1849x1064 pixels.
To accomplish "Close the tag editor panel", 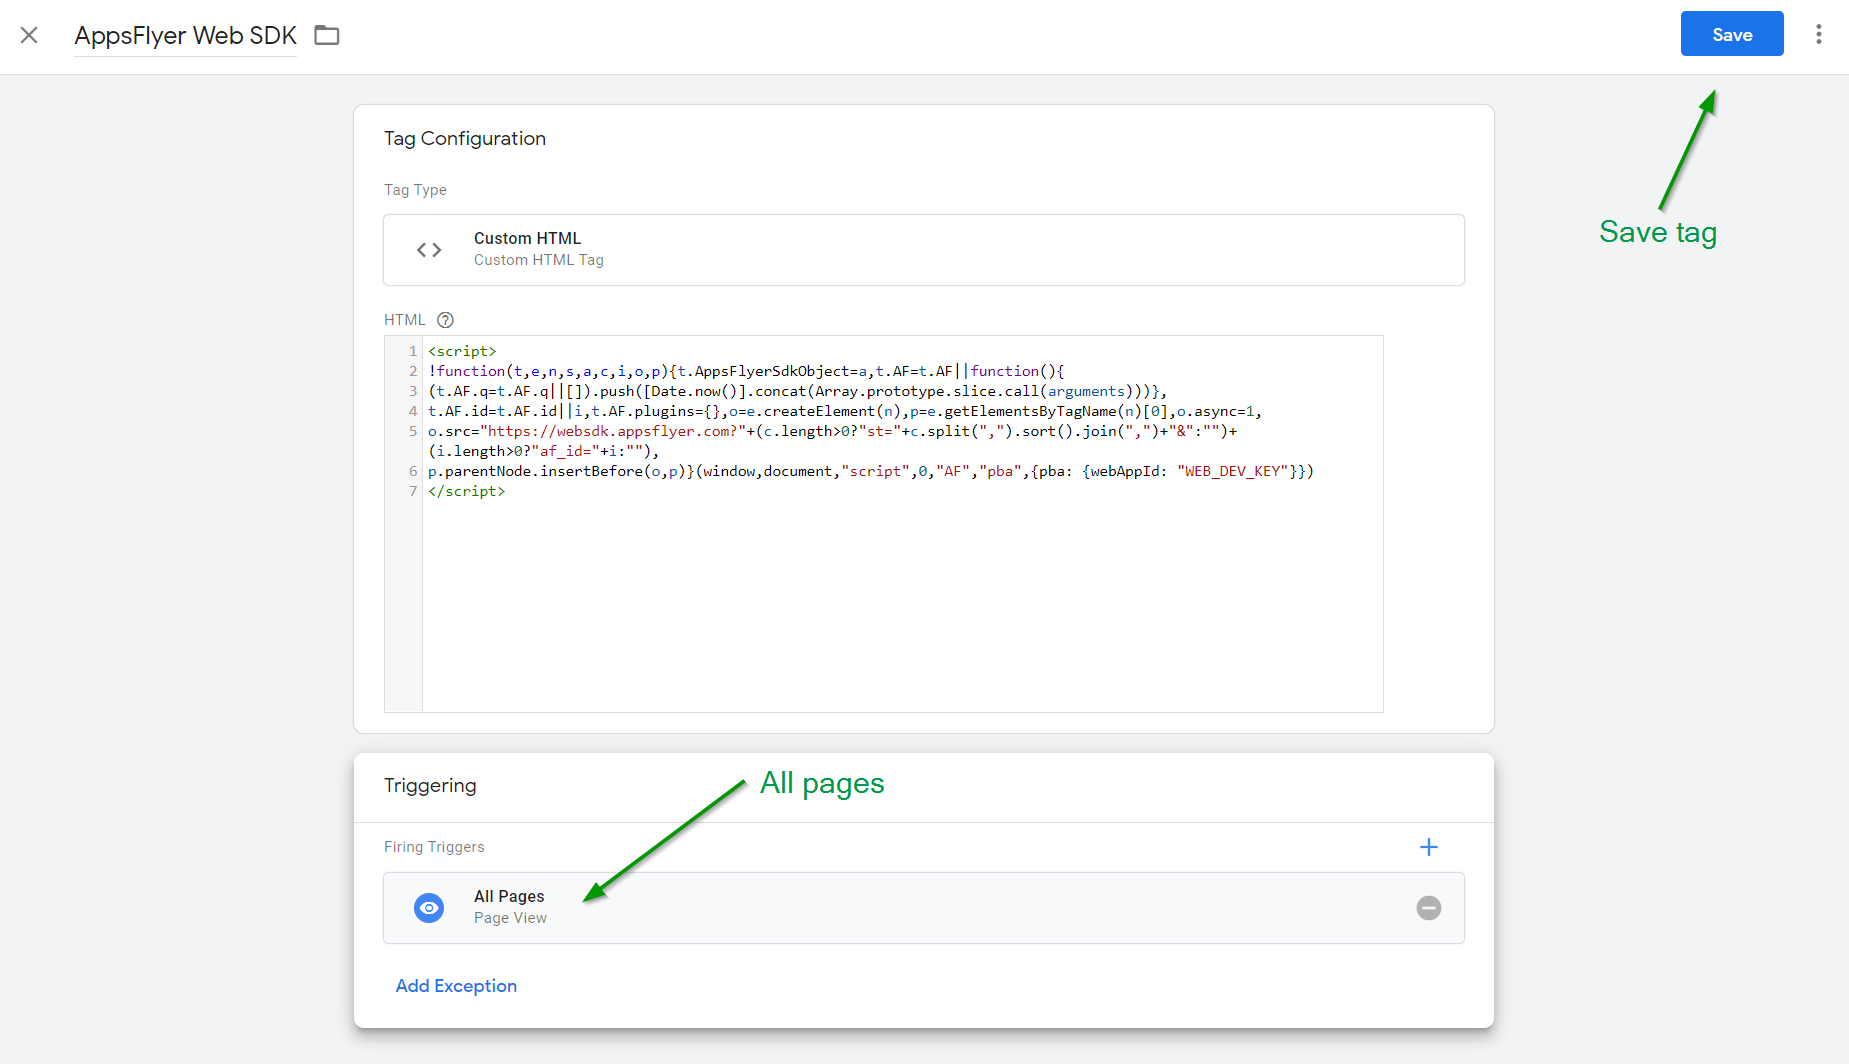I will point(29,36).
